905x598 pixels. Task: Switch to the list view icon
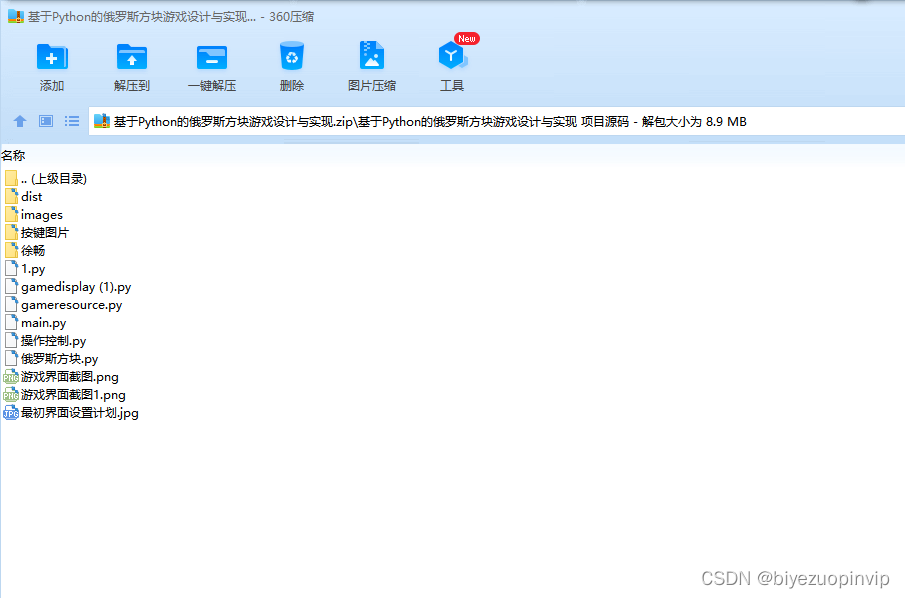coord(72,121)
